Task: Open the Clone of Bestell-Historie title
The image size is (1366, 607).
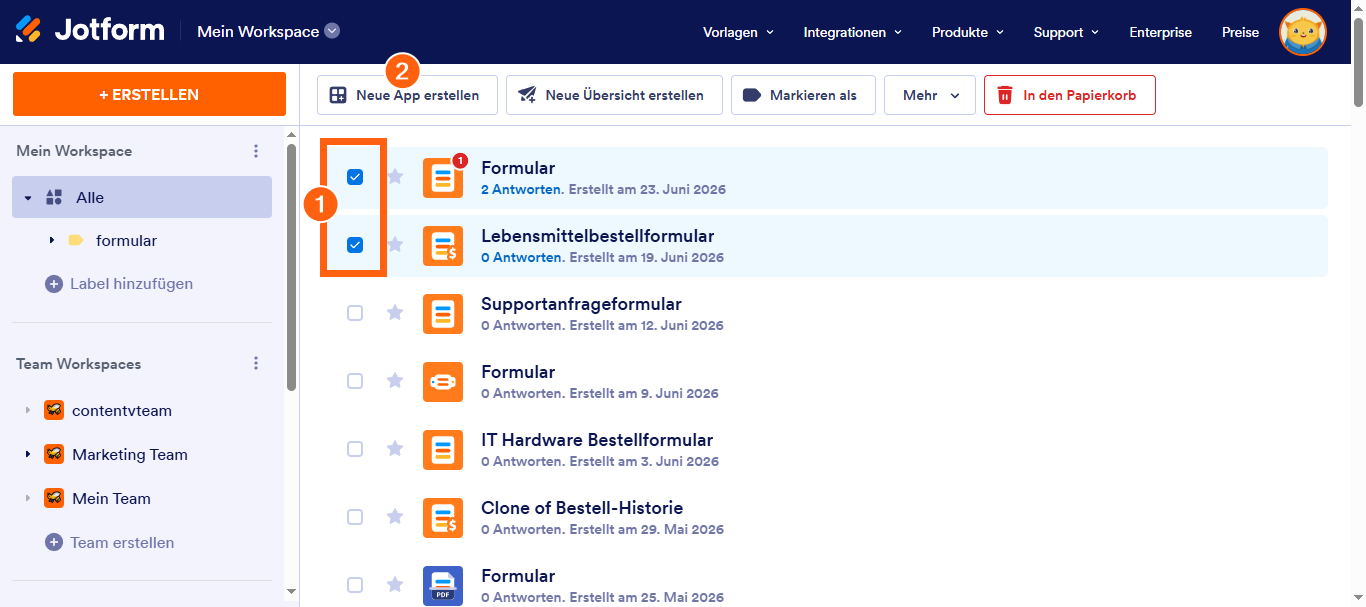Action: 582,508
